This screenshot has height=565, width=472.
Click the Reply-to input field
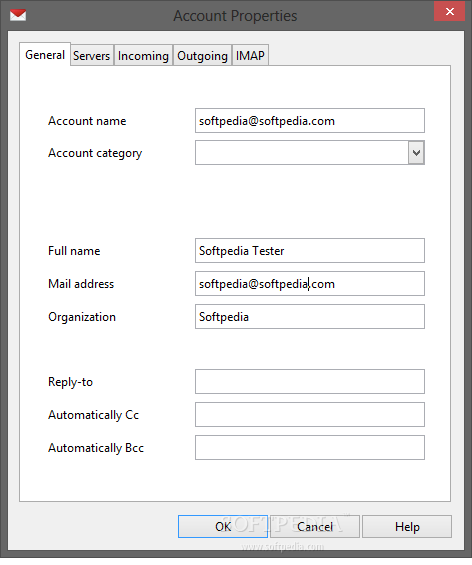coord(310,382)
